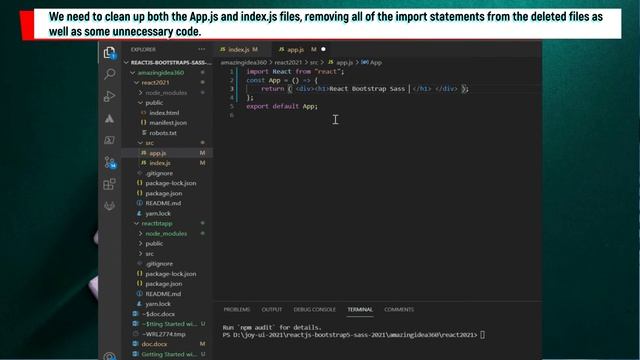Click the 'React Bootstrap Sass' heading text in code
640x360 pixels.
(367, 89)
